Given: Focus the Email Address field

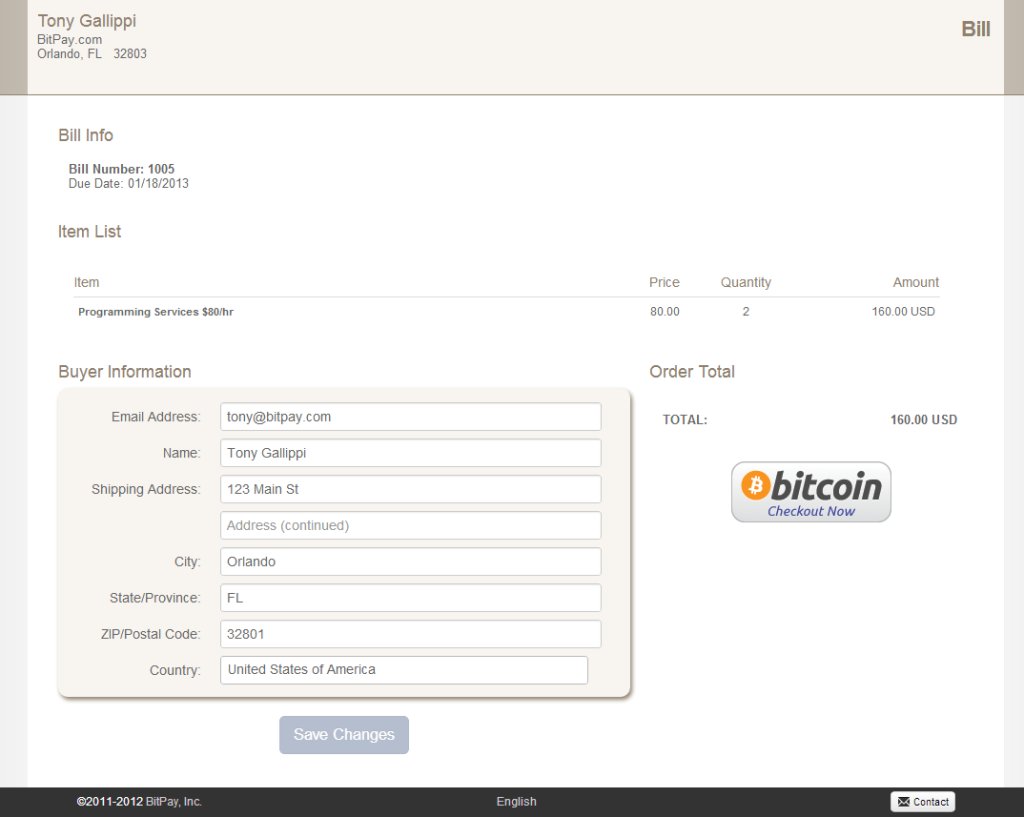Looking at the screenshot, I should pos(411,417).
